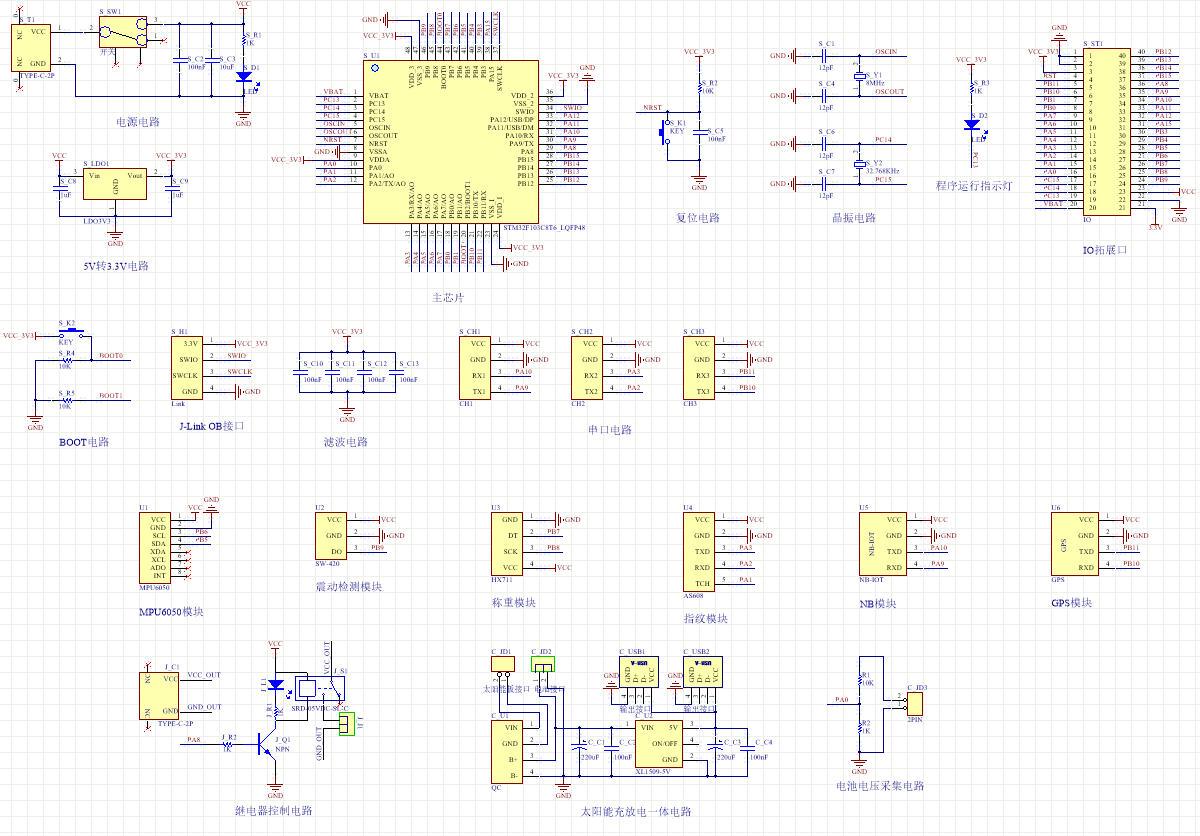Click the C_JD2 battery connector
The image size is (1200, 836).
(x=543, y=663)
